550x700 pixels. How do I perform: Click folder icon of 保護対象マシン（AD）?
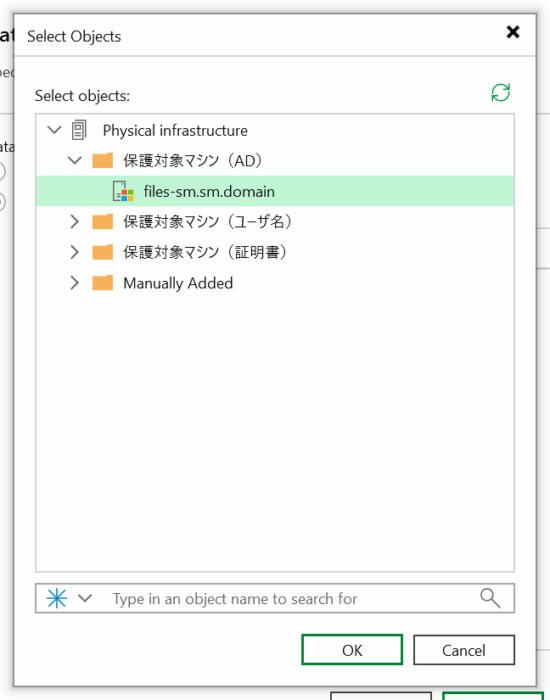click(102, 160)
